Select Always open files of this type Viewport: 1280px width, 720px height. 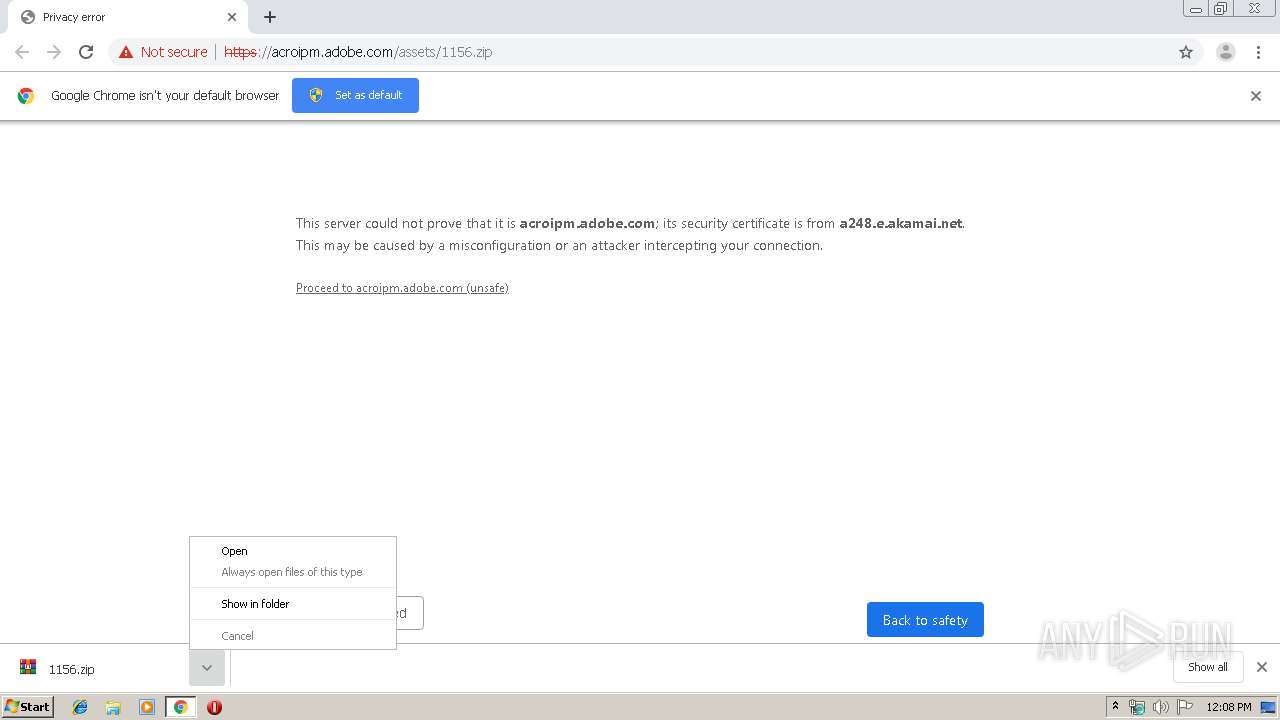pyautogui.click(x=293, y=572)
